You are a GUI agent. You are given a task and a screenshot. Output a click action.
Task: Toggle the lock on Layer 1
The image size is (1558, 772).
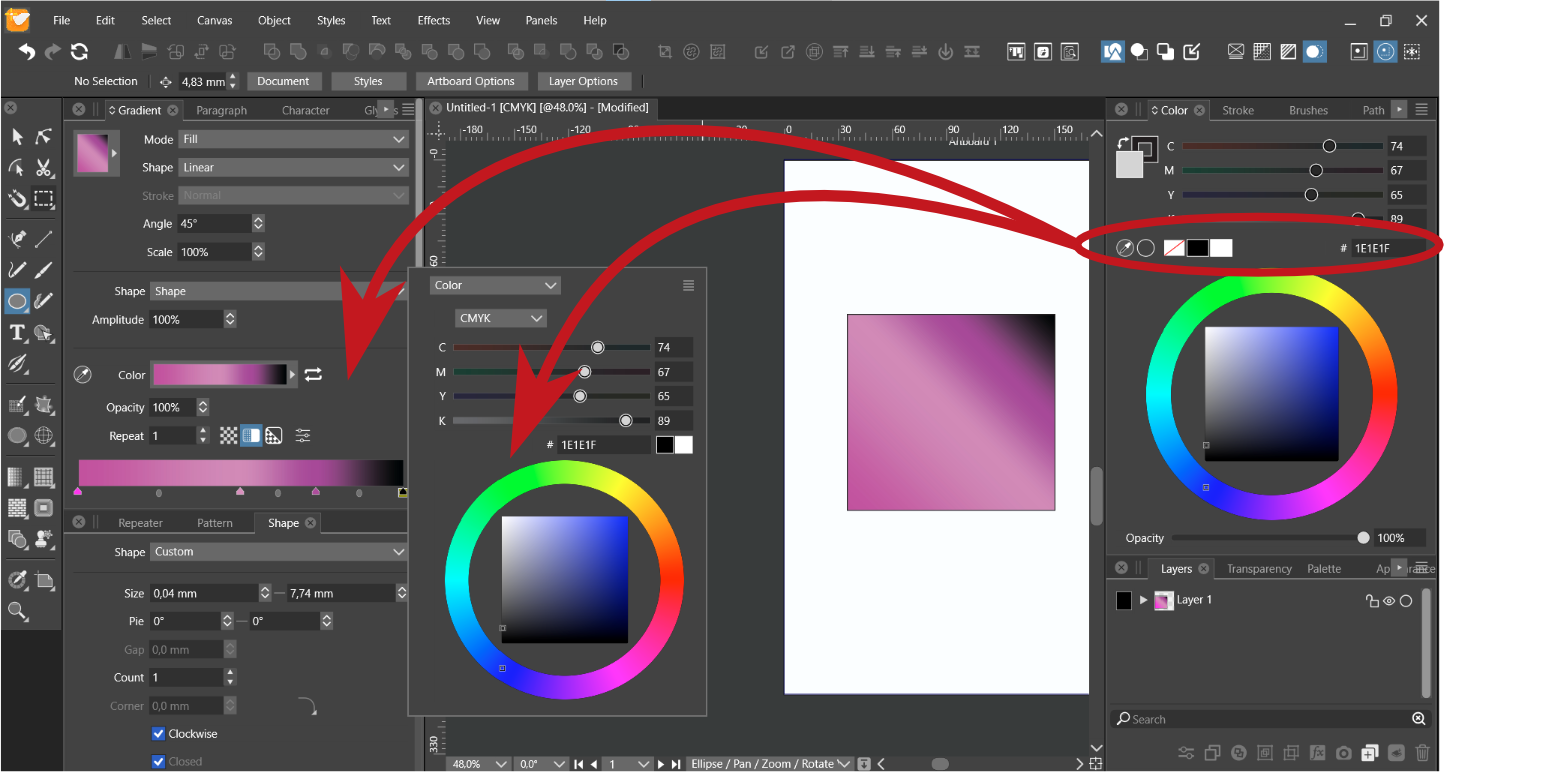click(x=1372, y=601)
